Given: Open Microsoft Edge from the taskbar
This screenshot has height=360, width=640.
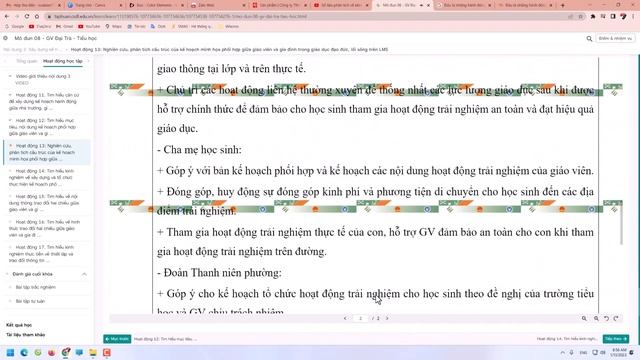Looking at the screenshot, I should 24,353.
